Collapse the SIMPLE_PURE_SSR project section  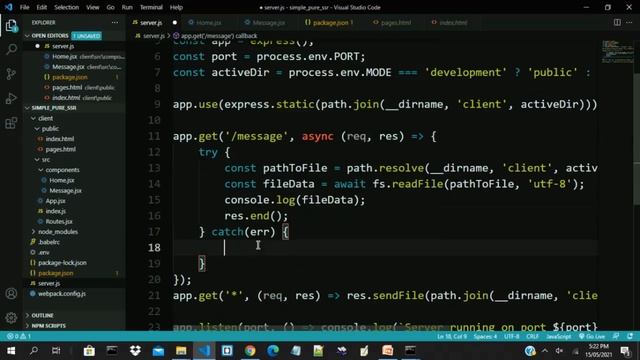point(27,108)
